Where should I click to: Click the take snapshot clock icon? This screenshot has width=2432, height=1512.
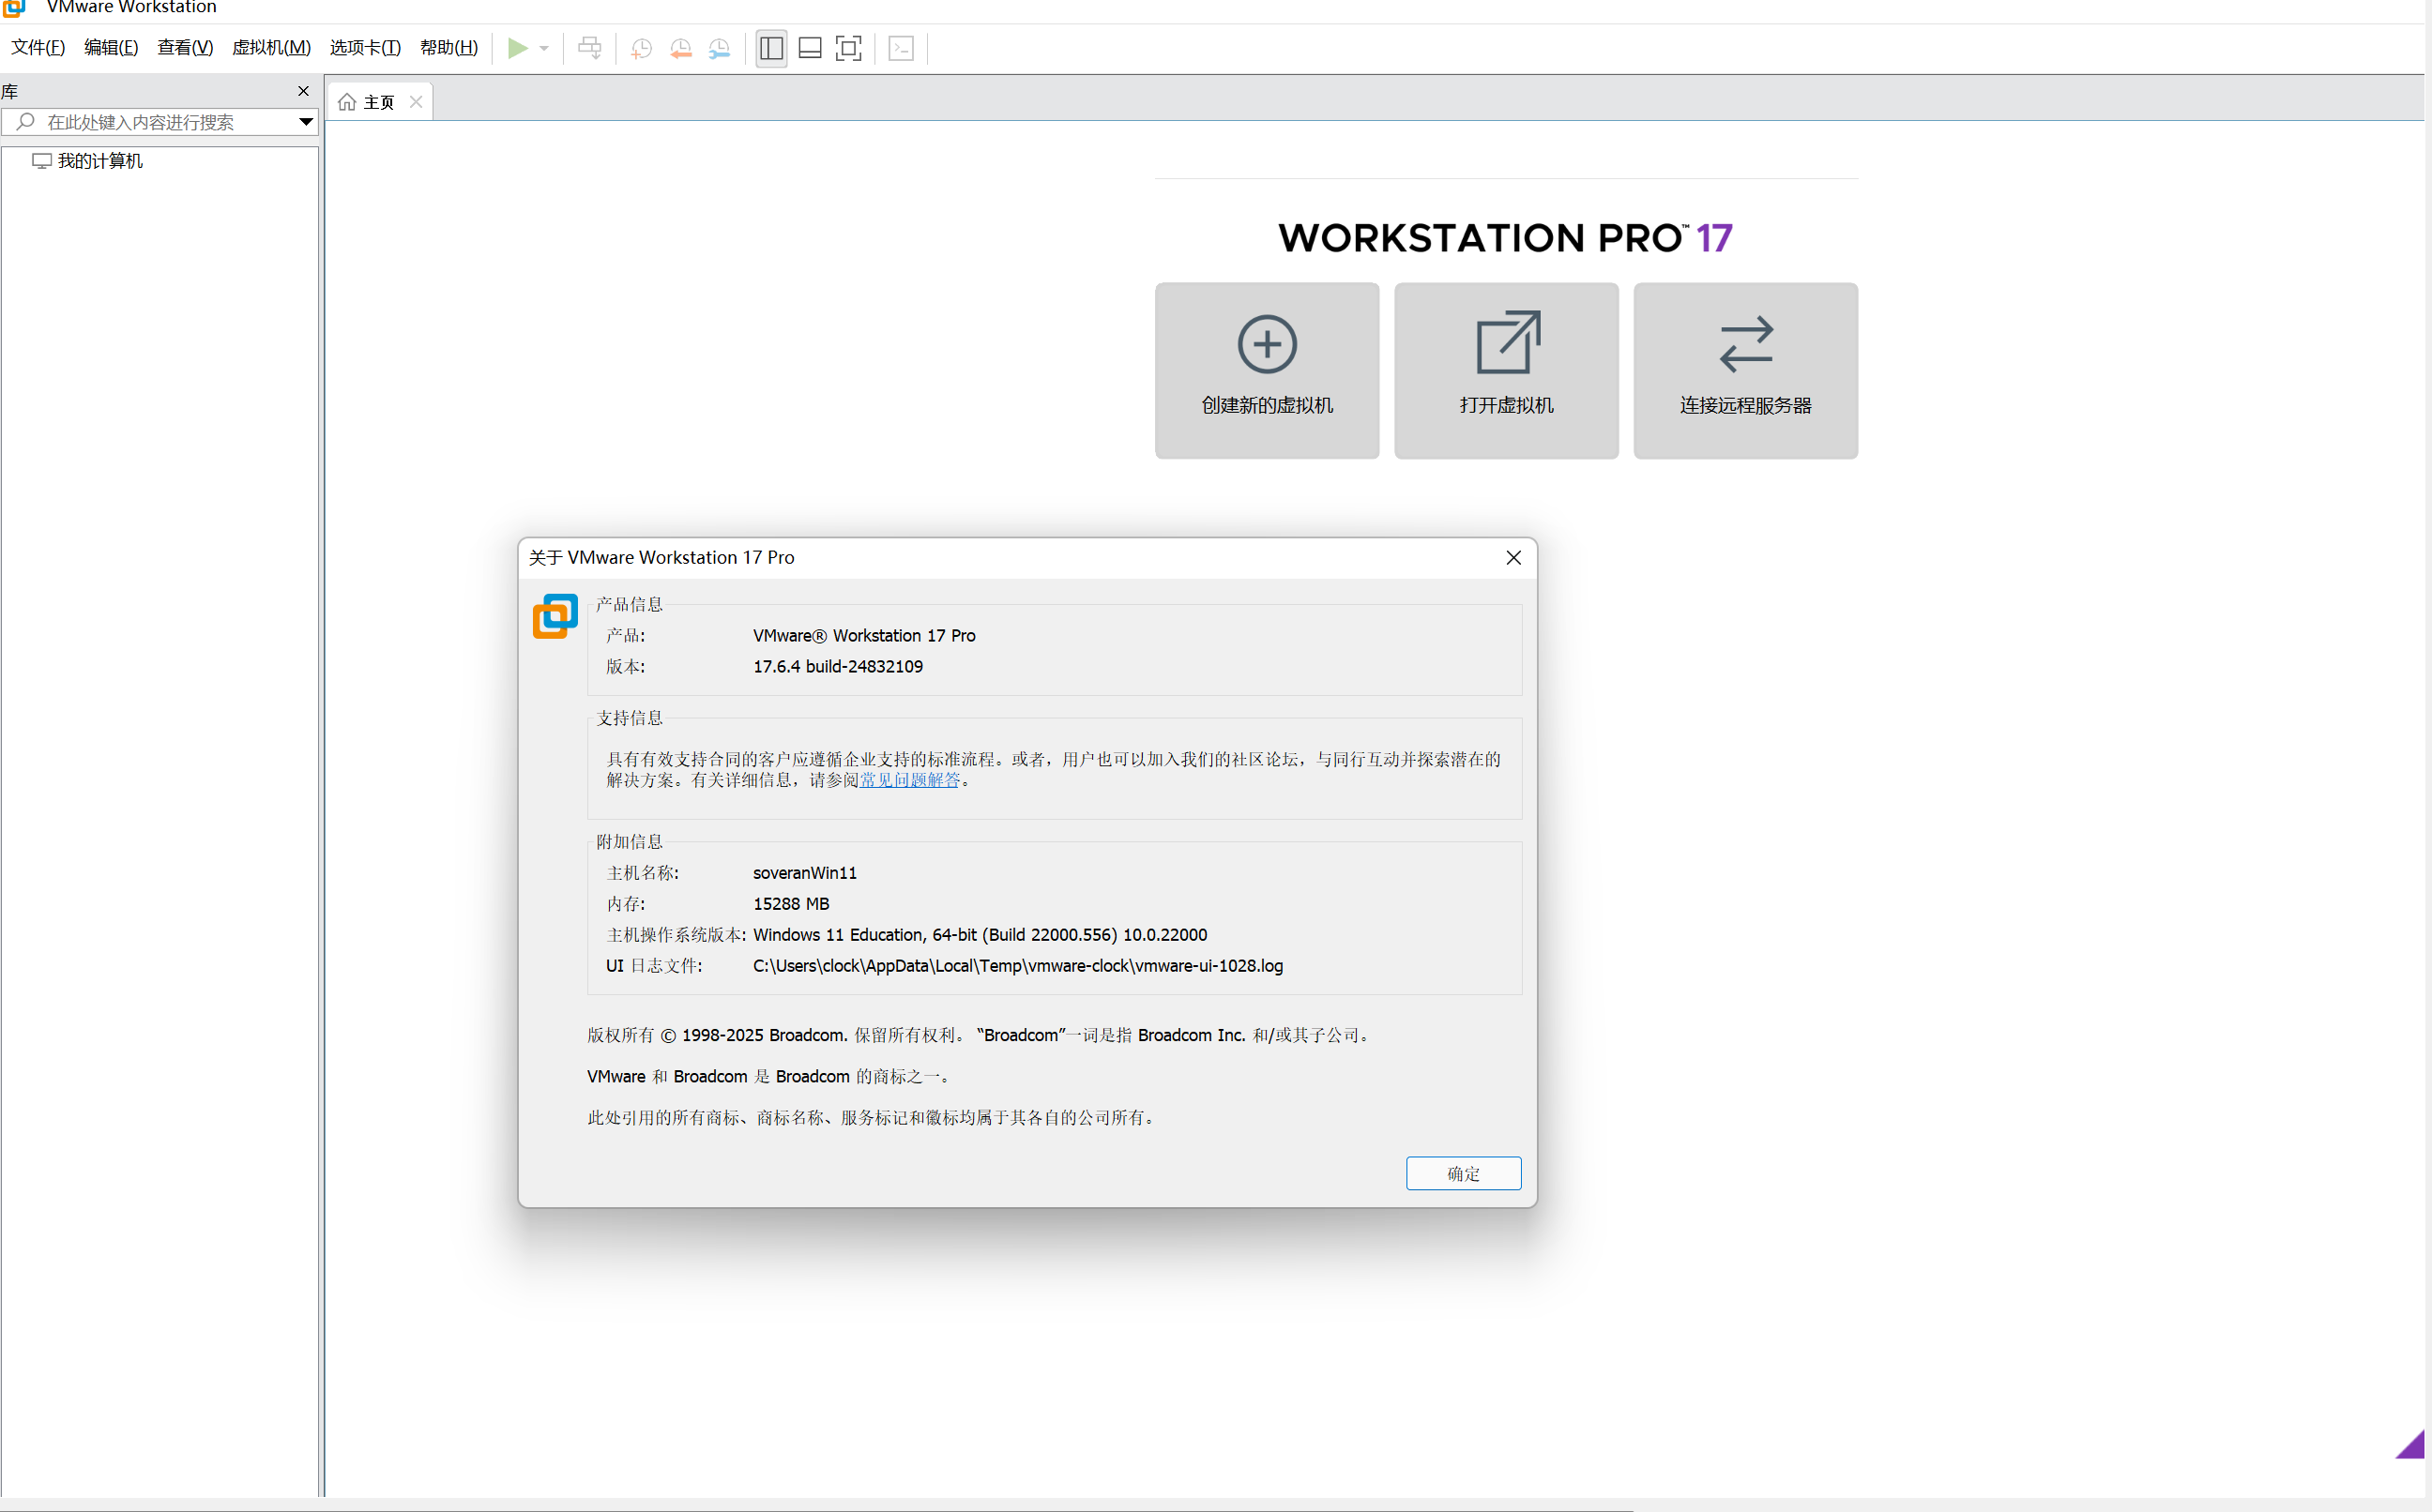[641, 48]
